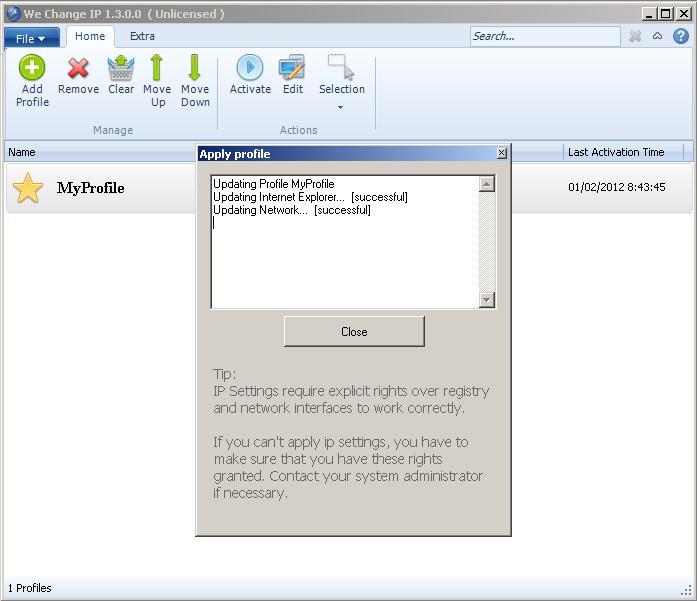Click the 01/02/2012 8:43:45 activation time
This screenshot has height=601, width=697.
pos(617,187)
